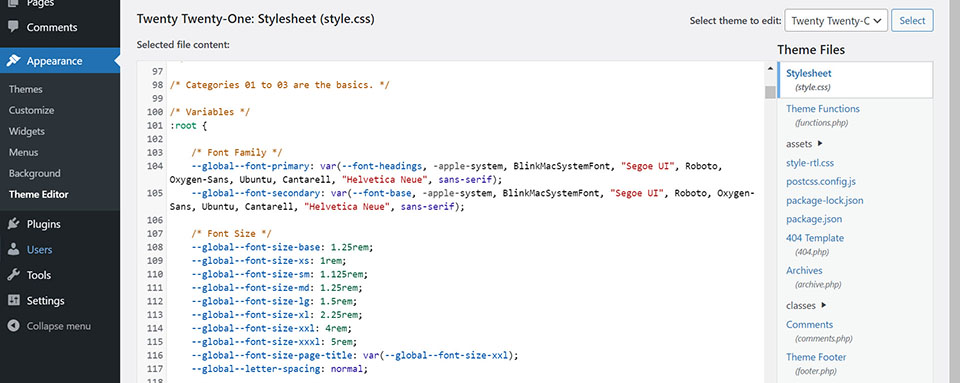The height and width of the screenshot is (383, 960).
Task: Click the Settings sliders icon
Action: click(13, 300)
